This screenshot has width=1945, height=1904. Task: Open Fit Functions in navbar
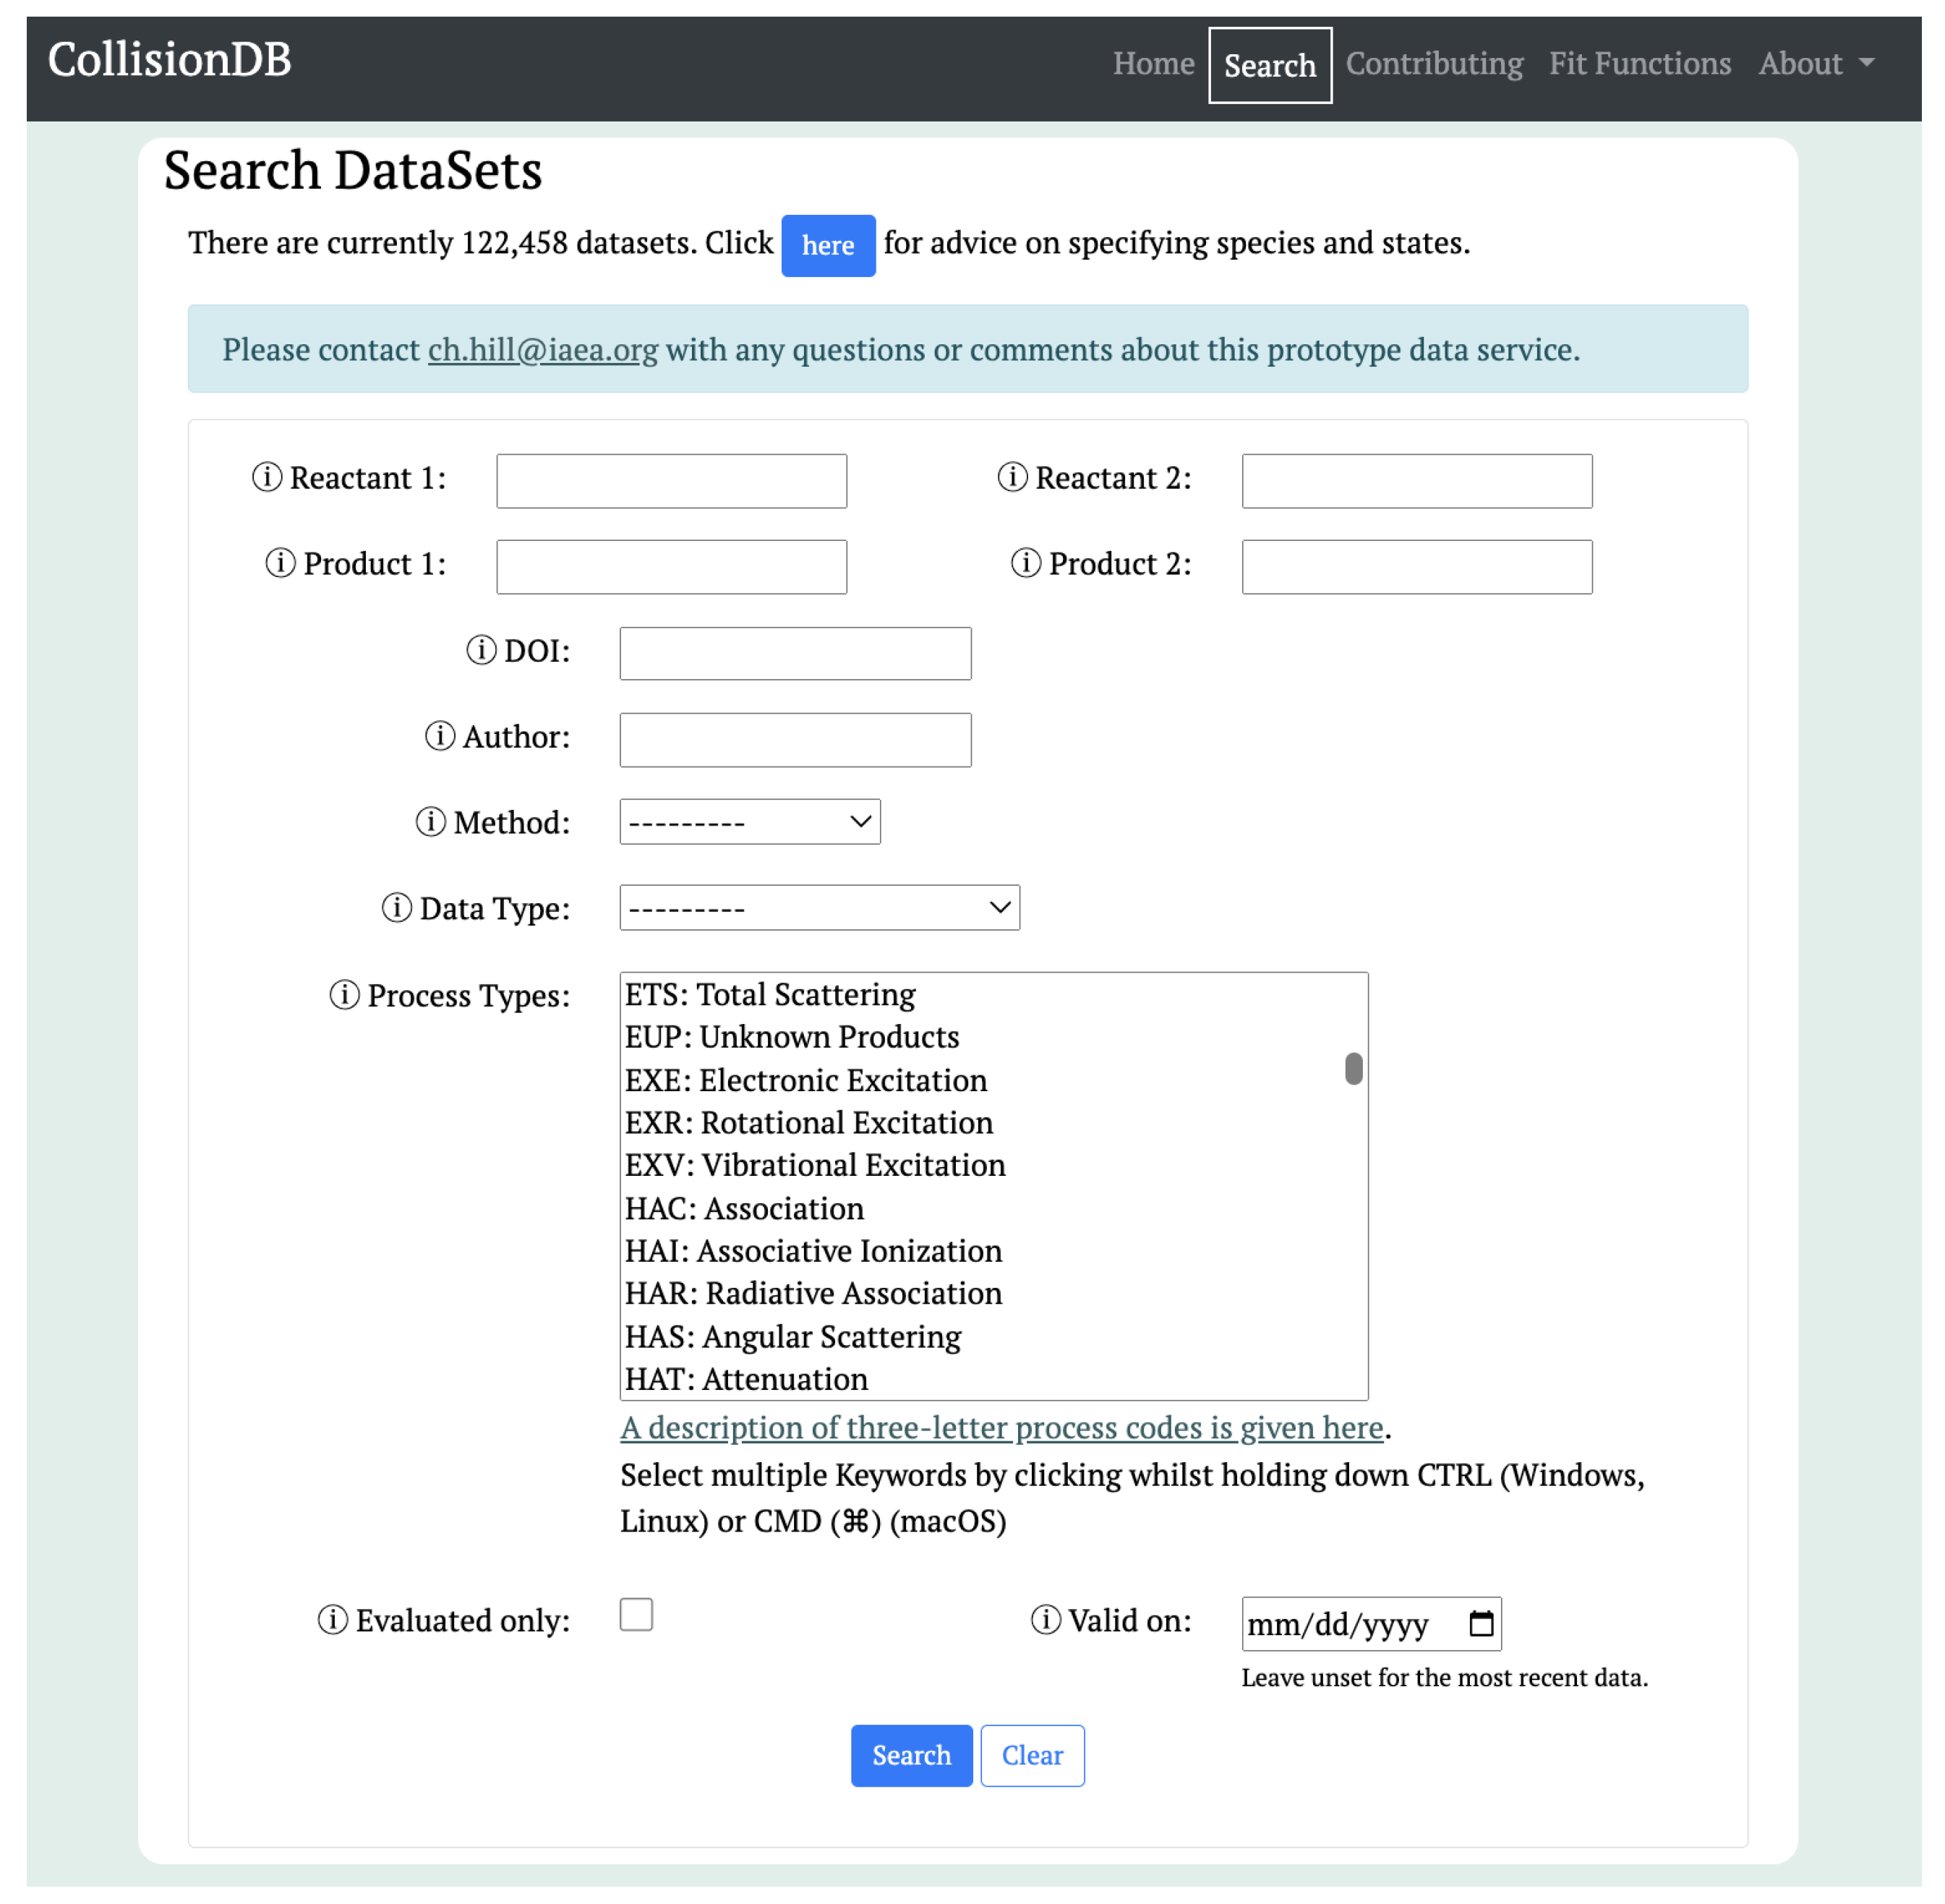1640,64
